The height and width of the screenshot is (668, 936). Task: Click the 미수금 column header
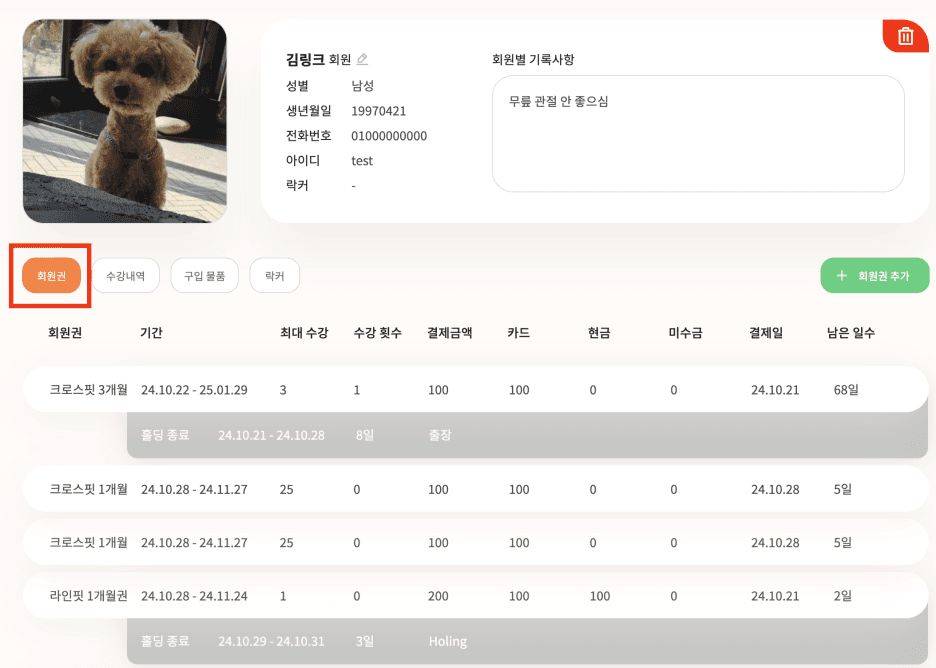click(x=685, y=333)
